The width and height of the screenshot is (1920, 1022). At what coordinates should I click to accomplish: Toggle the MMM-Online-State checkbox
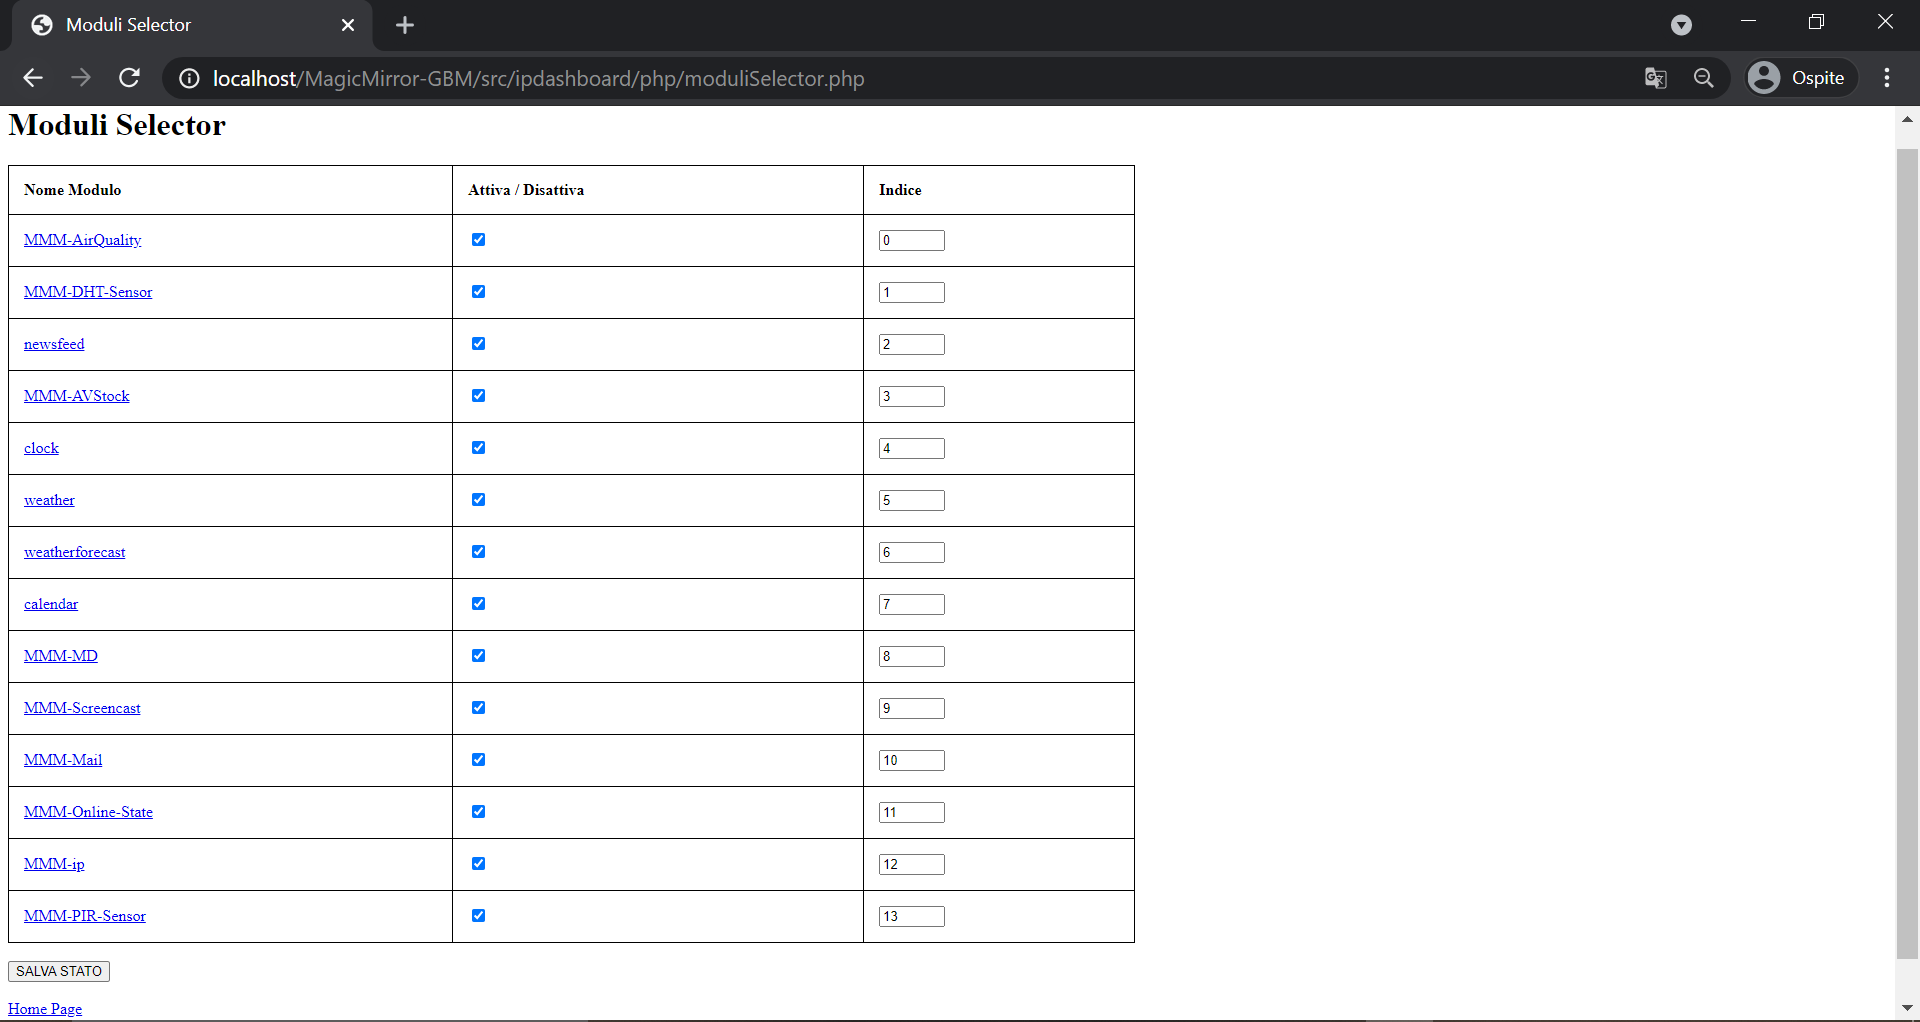pos(478,811)
